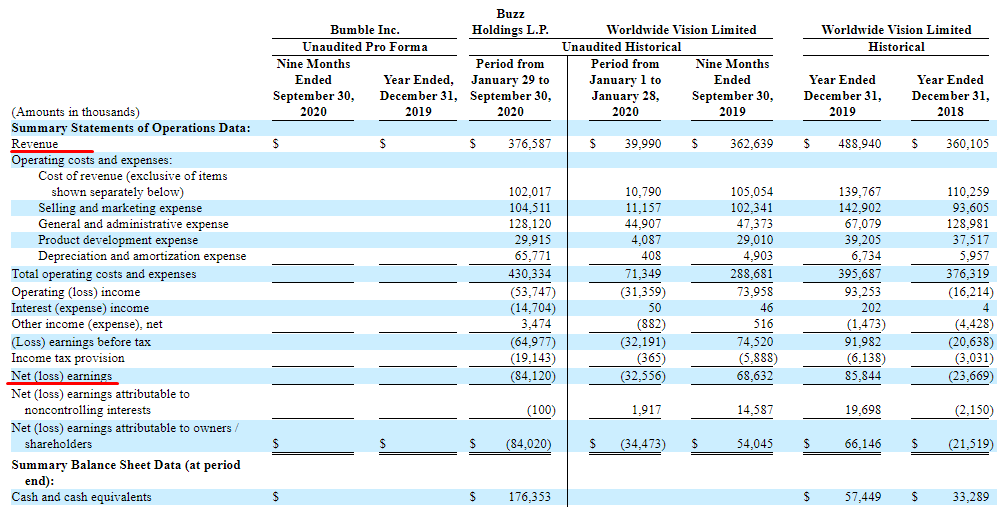The height and width of the screenshot is (507, 1008).
Task: Click the Buzz Holdings L.P. header
Action: tap(510, 22)
